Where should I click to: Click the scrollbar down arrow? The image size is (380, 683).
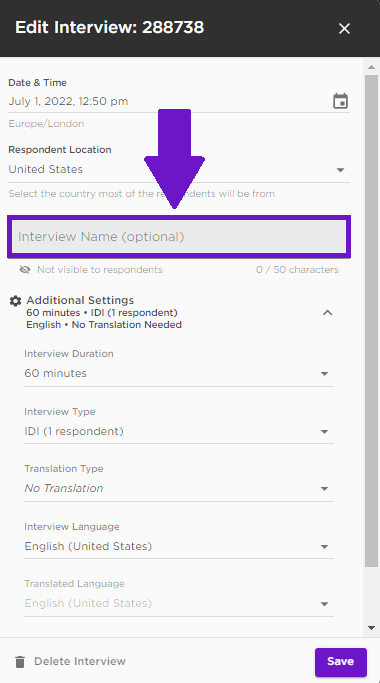[371, 628]
